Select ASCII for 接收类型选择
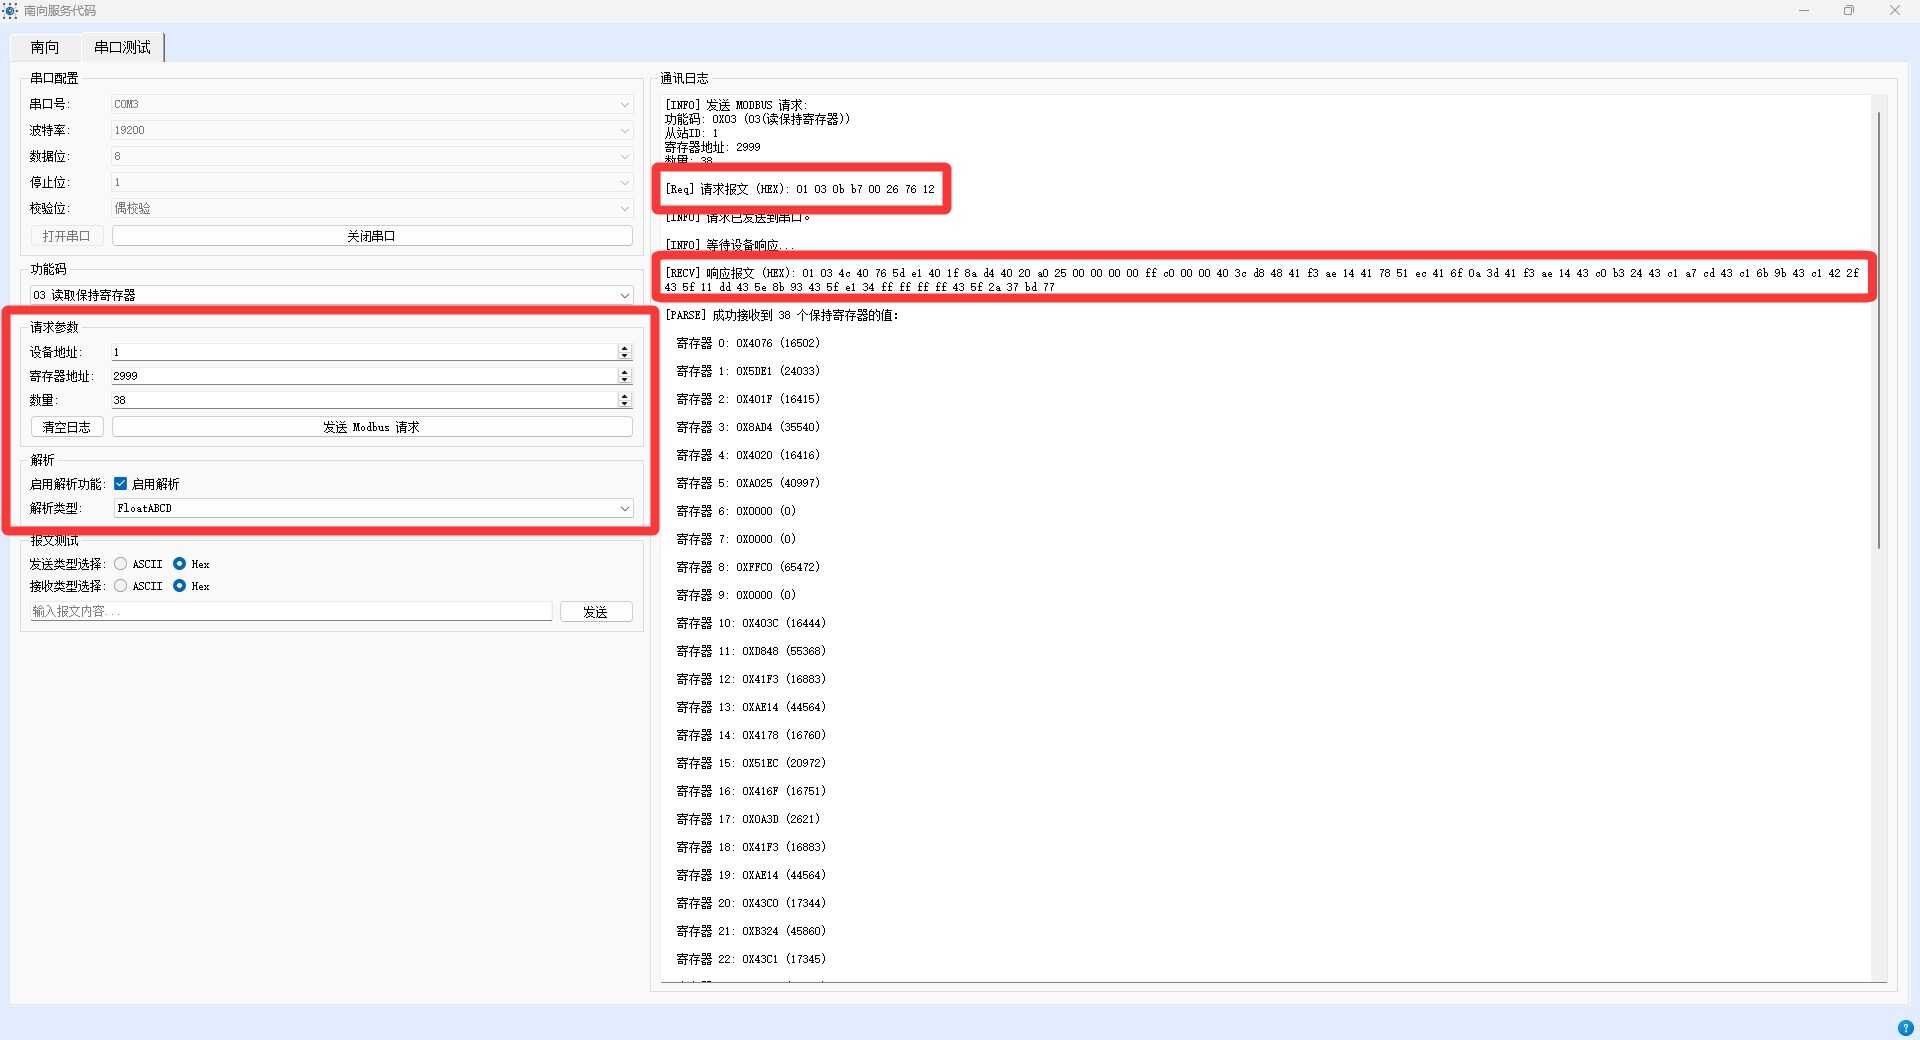This screenshot has height=1040, width=1920. click(x=121, y=586)
